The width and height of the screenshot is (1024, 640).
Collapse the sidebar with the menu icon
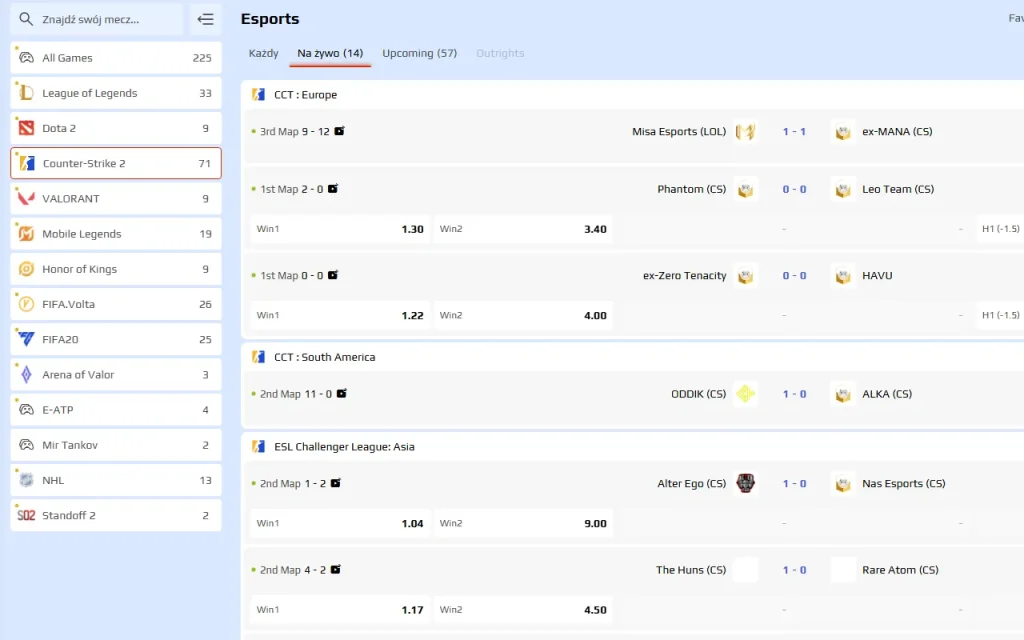(205, 19)
